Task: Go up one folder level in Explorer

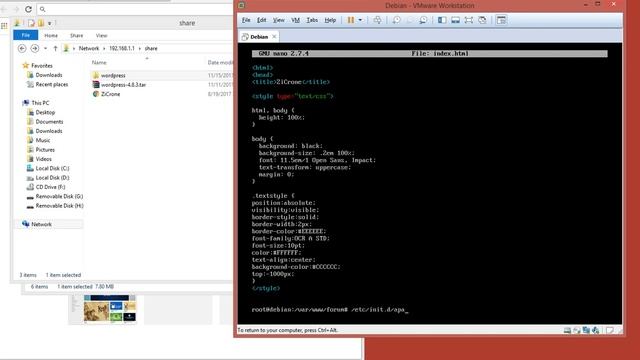Action: pyautogui.click(x=56, y=49)
